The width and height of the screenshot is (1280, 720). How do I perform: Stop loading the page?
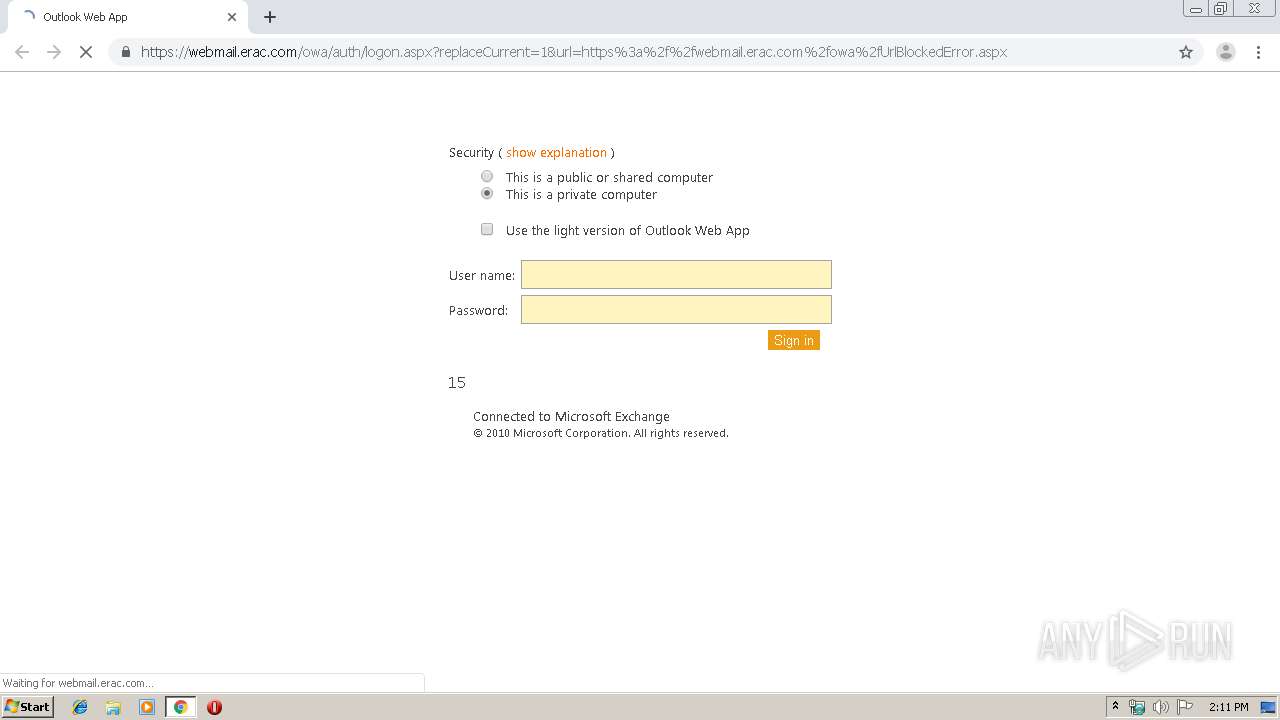click(86, 52)
